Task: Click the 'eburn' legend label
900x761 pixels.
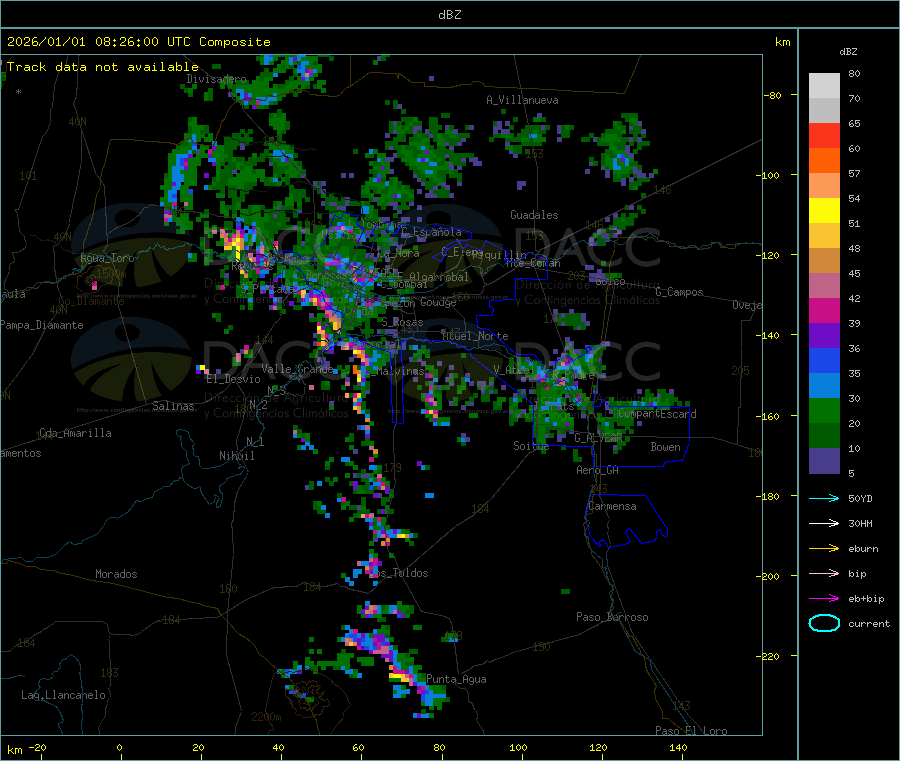Action: (x=863, y=549)
